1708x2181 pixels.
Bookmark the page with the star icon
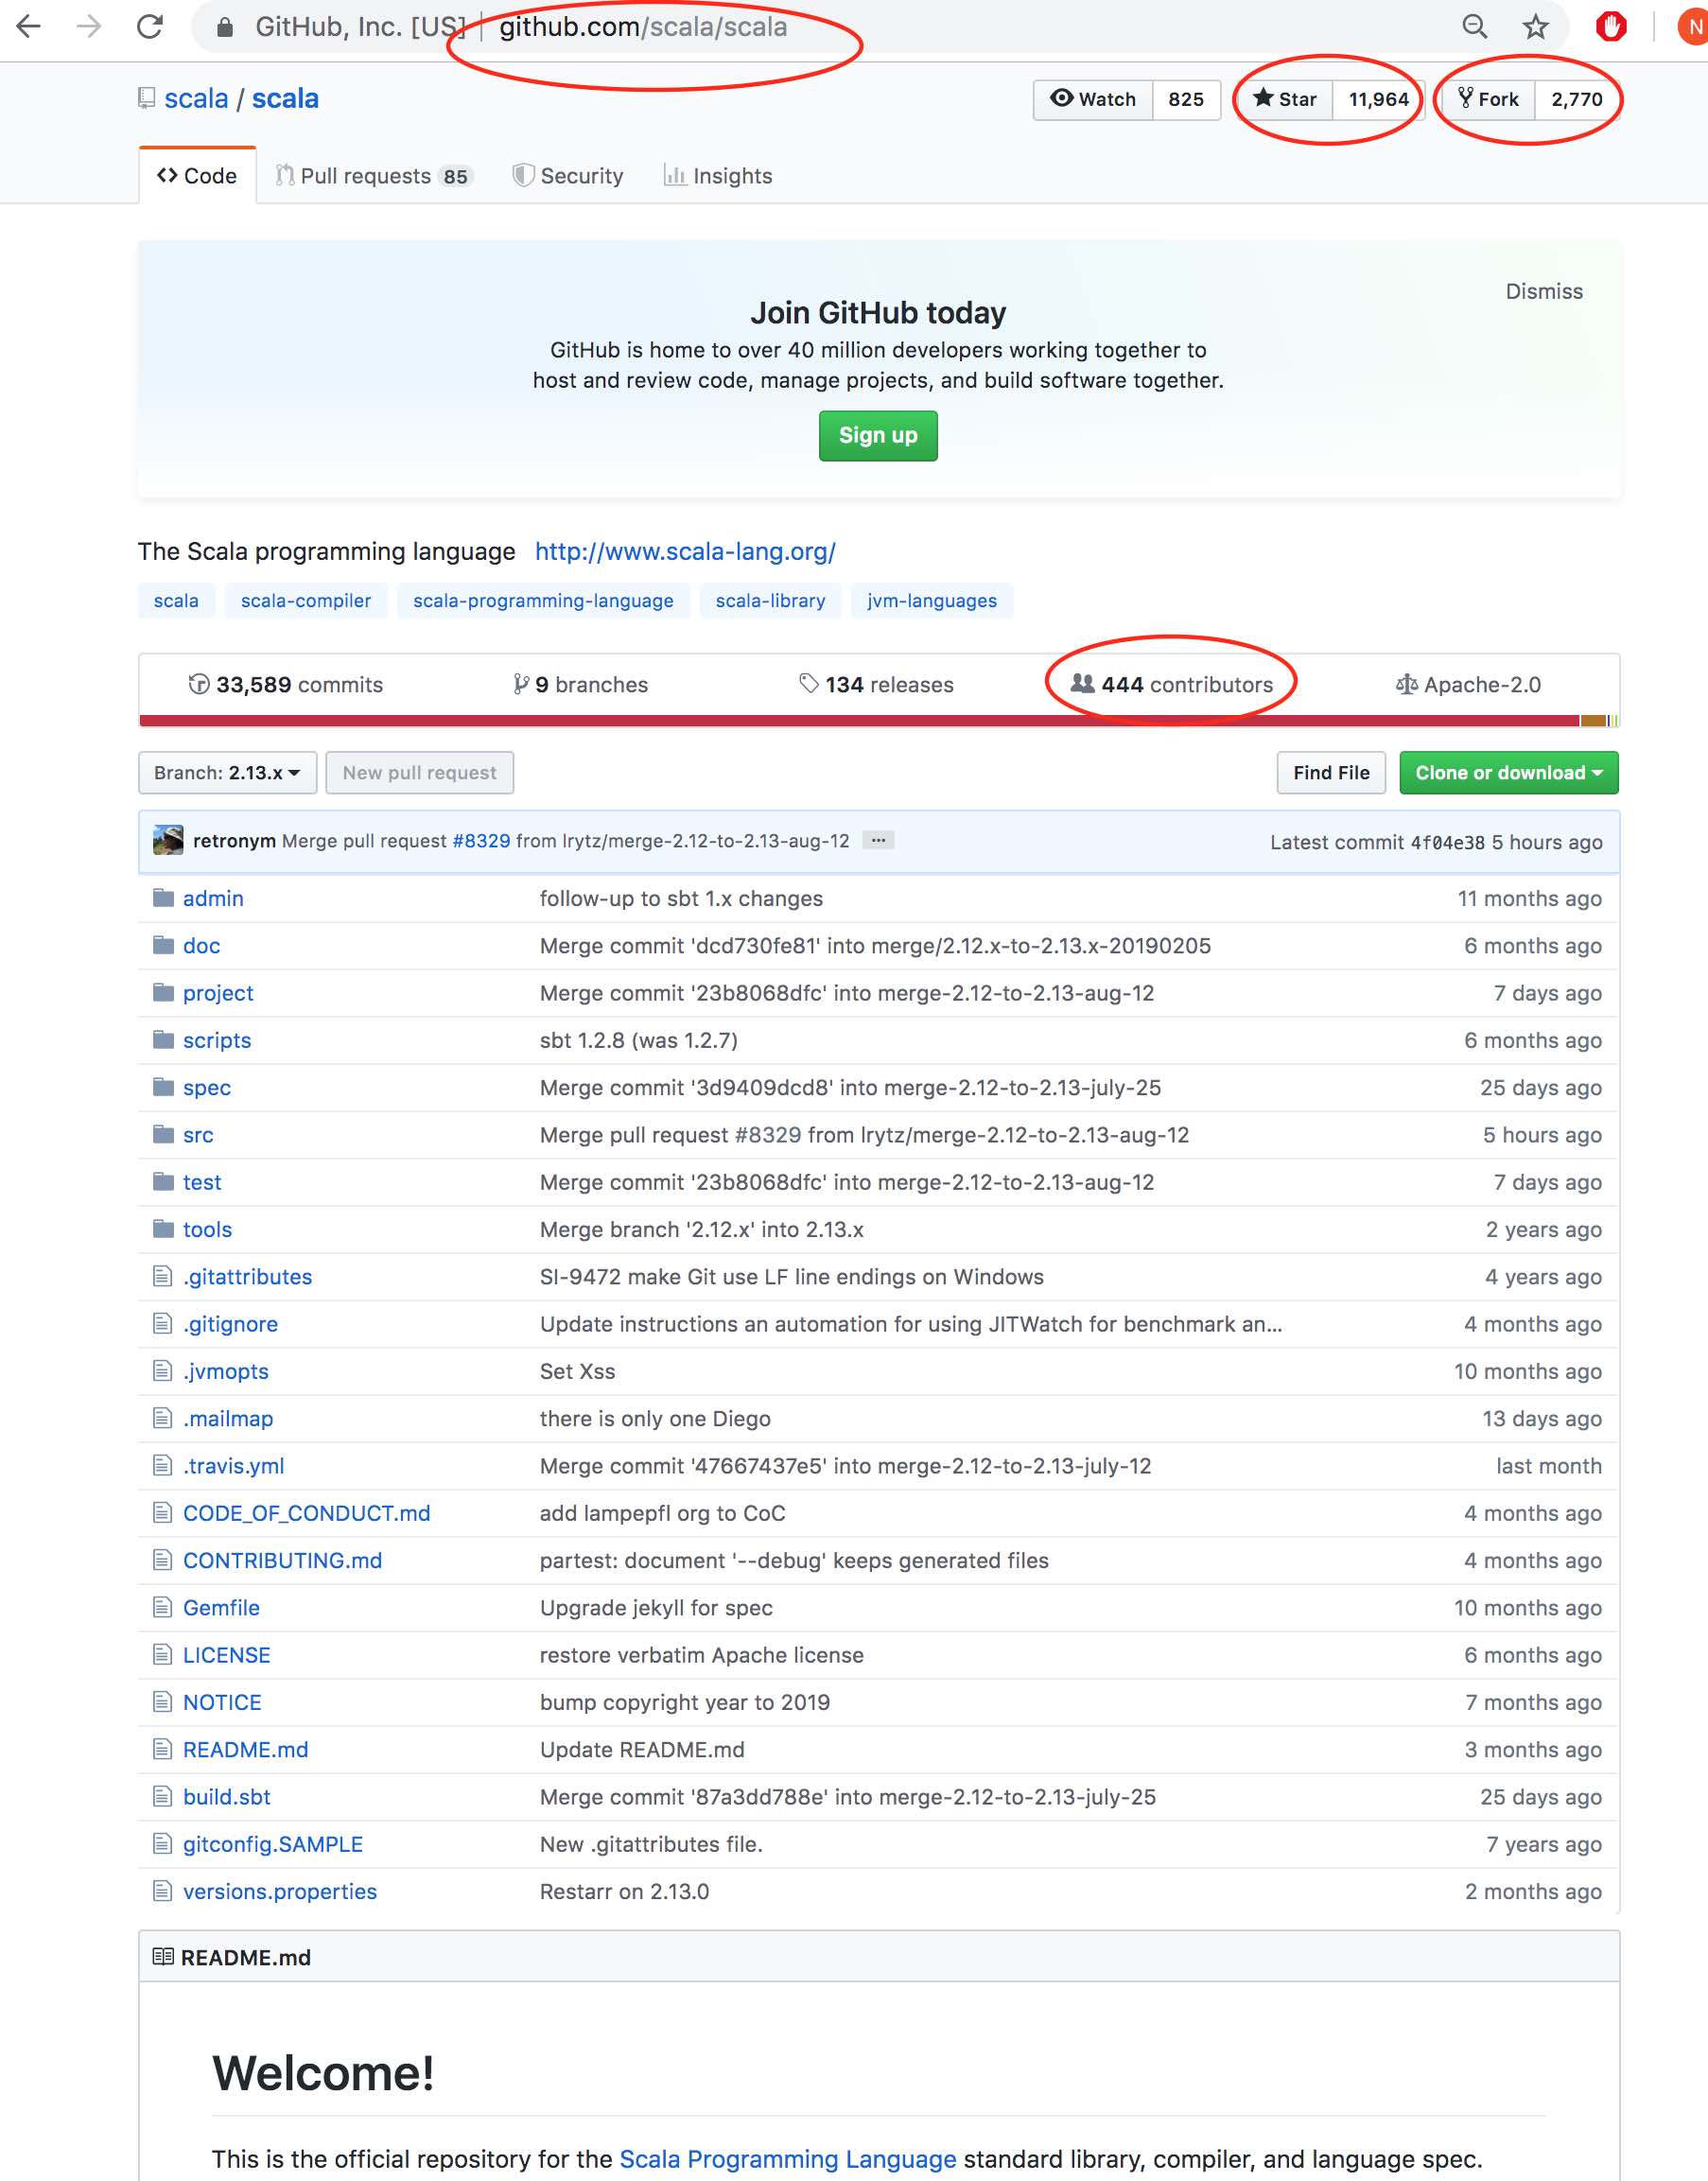point(1535,27)
